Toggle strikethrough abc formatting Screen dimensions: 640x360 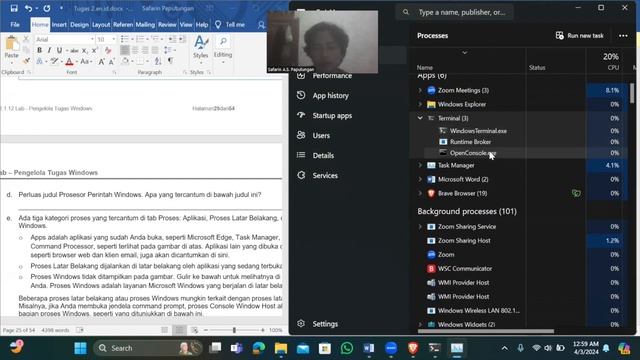(x=74, y=50)
